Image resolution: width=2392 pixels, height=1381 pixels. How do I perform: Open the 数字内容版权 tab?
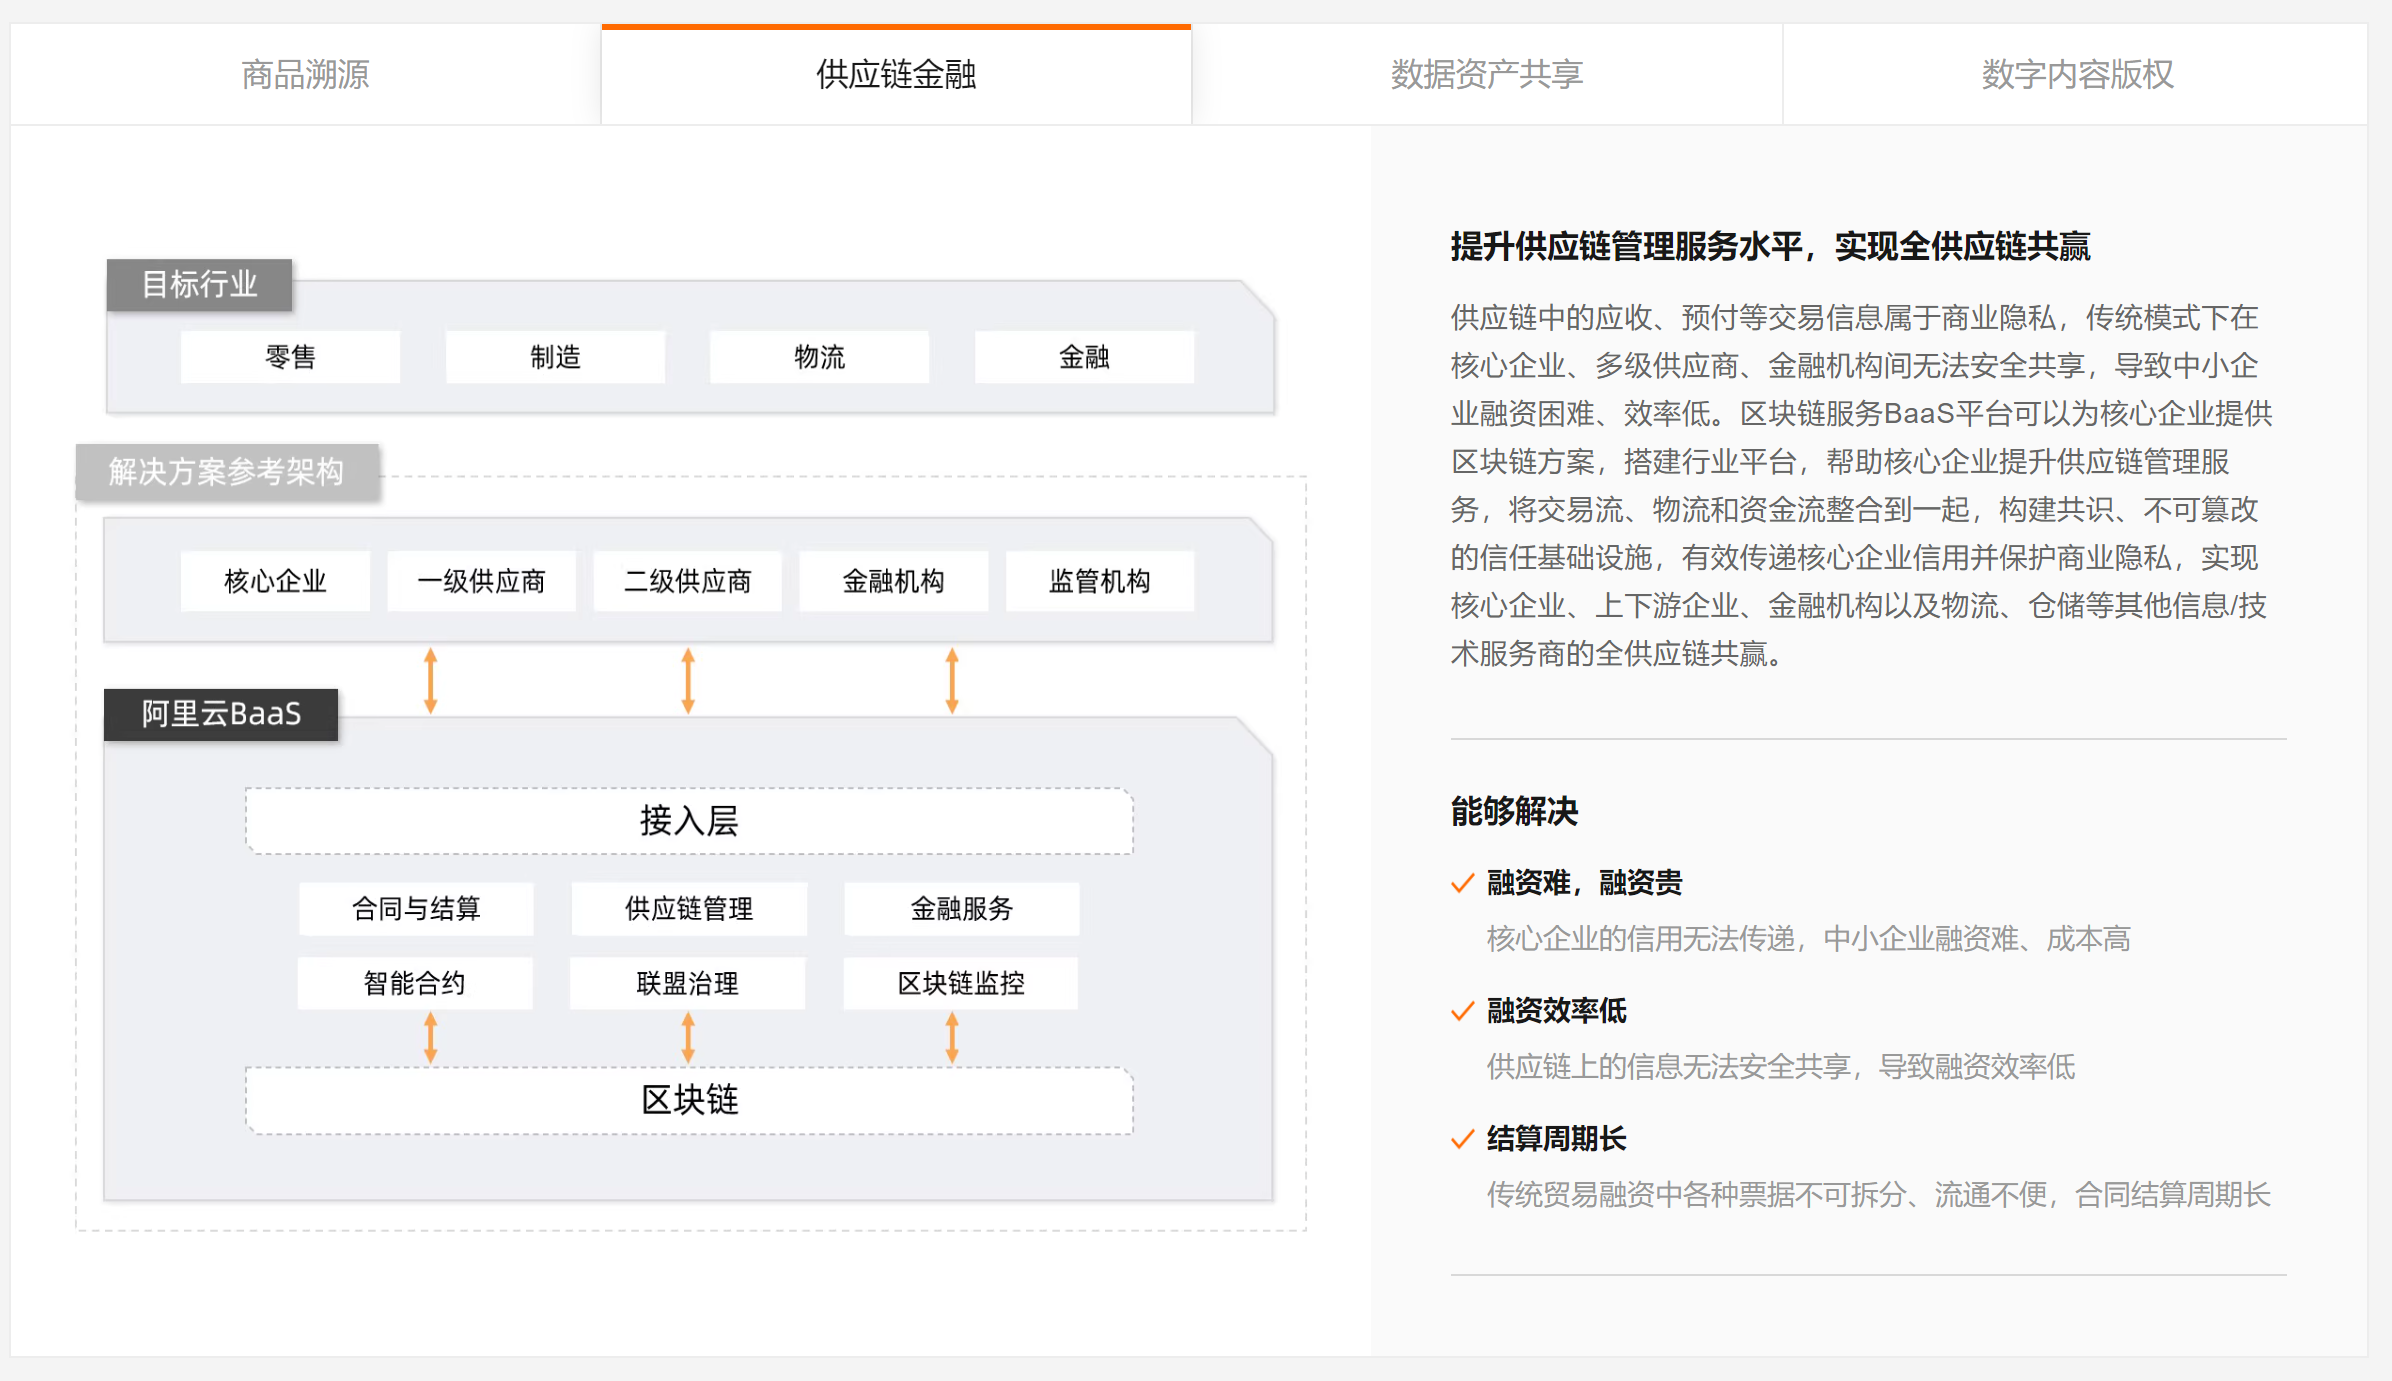2077,75
